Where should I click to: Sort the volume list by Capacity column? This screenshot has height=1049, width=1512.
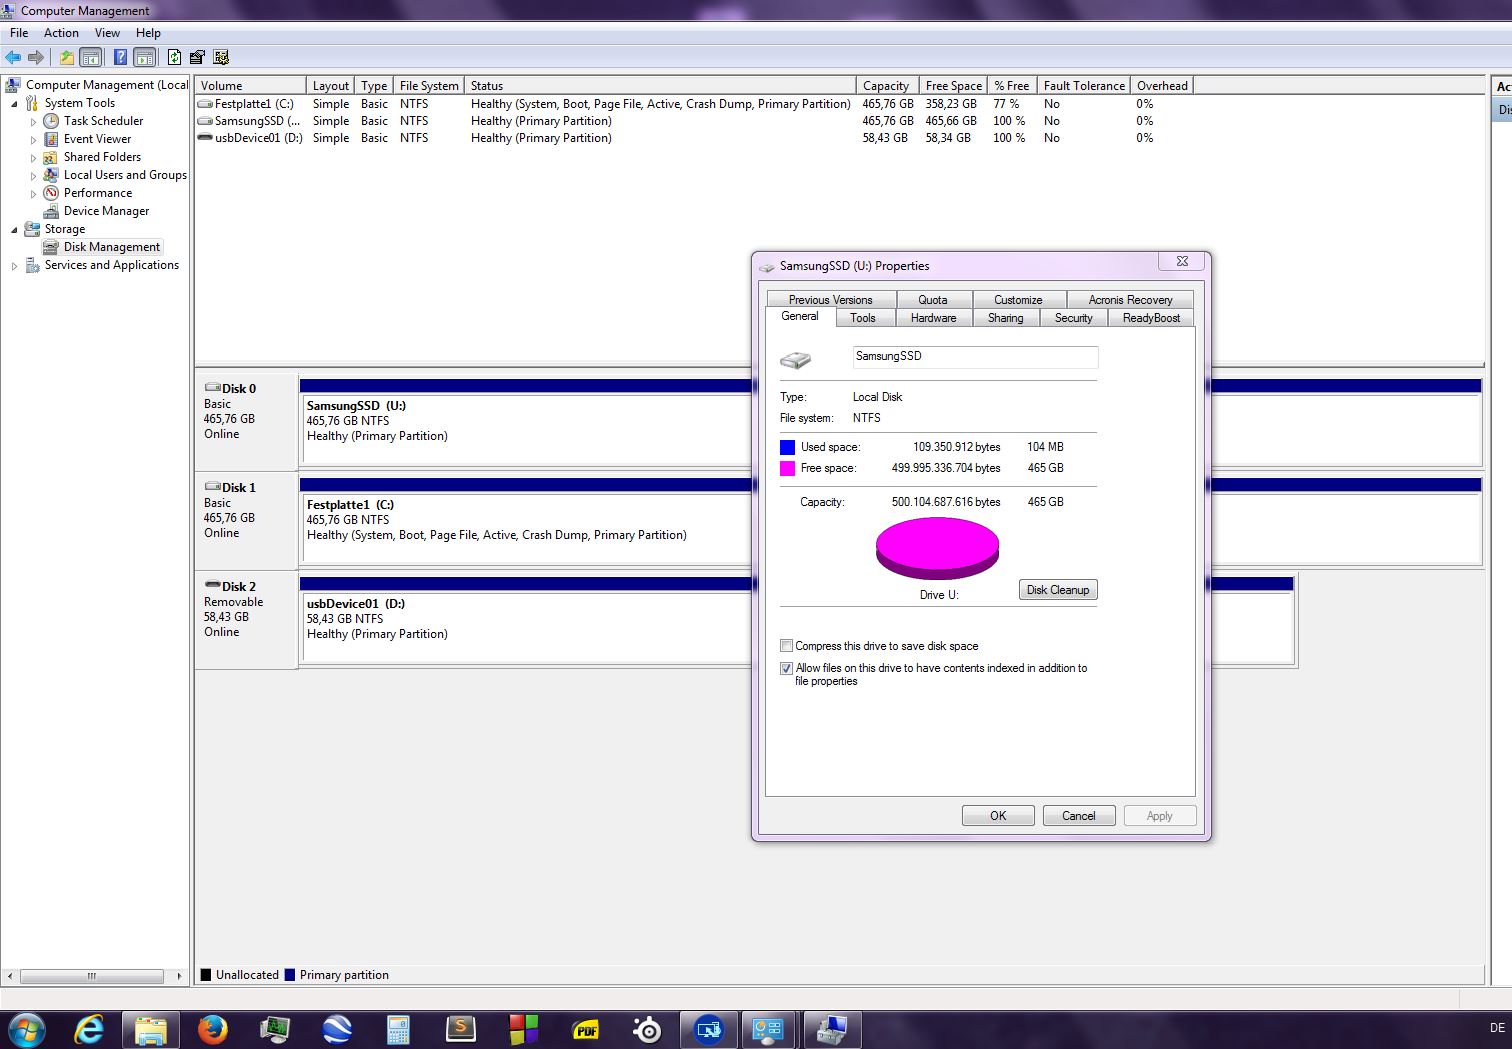pos(887,86)
